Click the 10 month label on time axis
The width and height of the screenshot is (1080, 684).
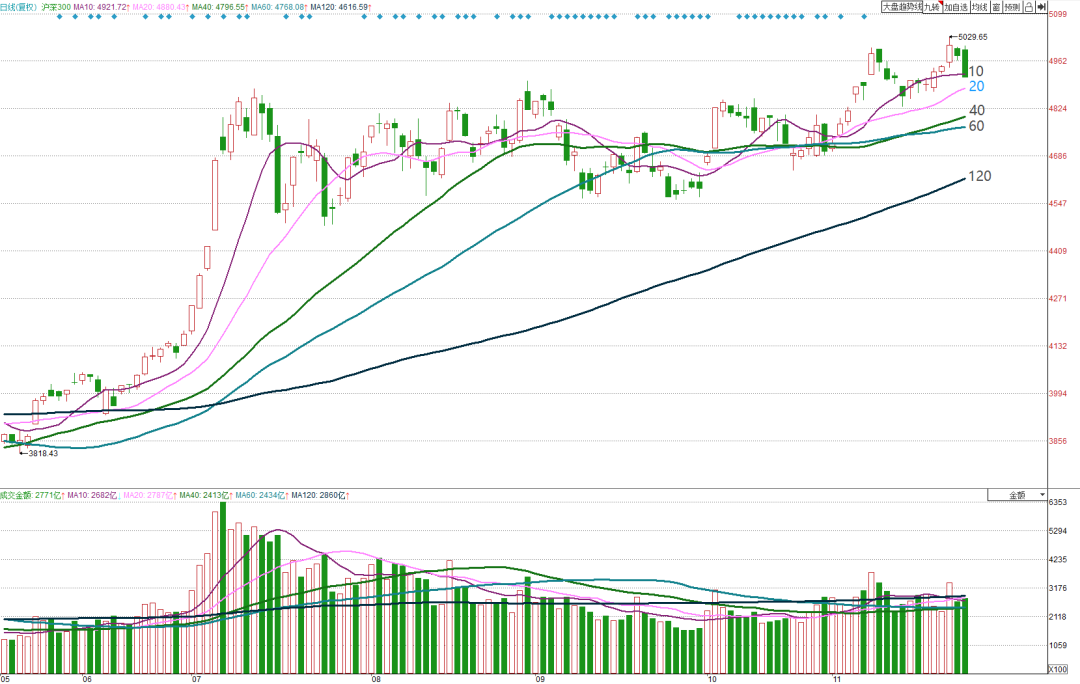[712, 679]
